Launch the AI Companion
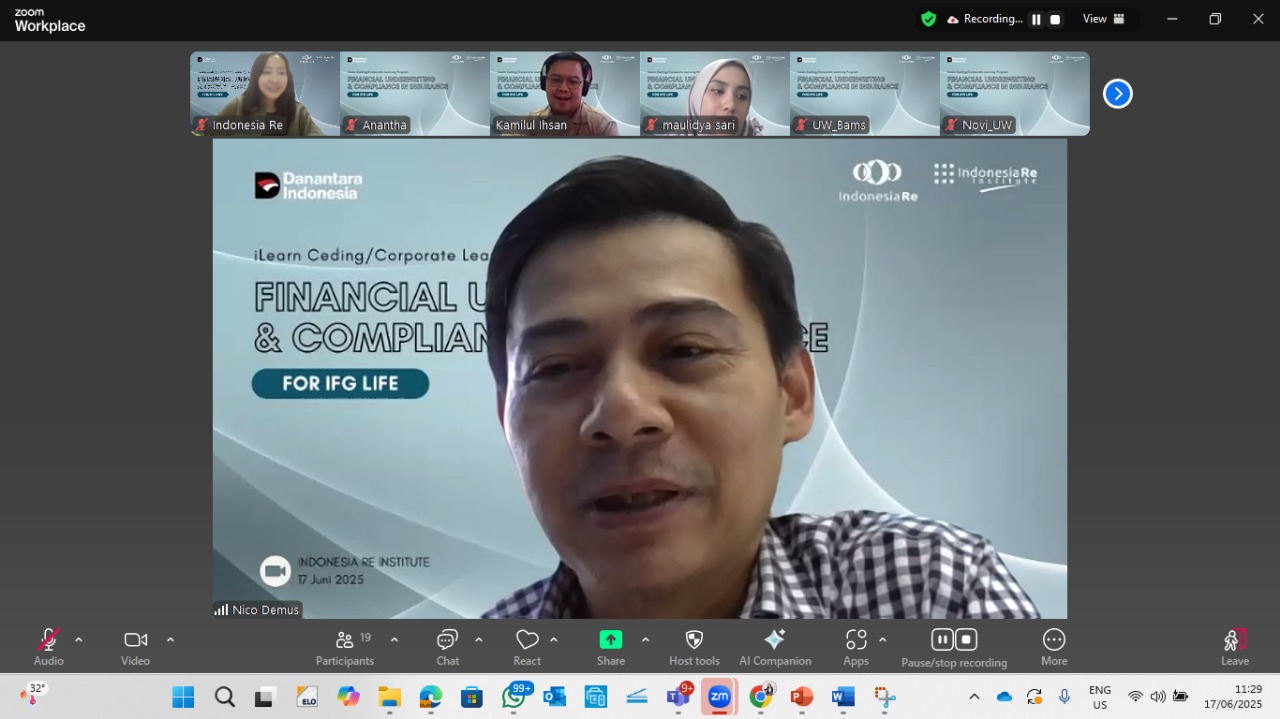This screenshot has width=1280, height=719. click(x=775, y=648)
